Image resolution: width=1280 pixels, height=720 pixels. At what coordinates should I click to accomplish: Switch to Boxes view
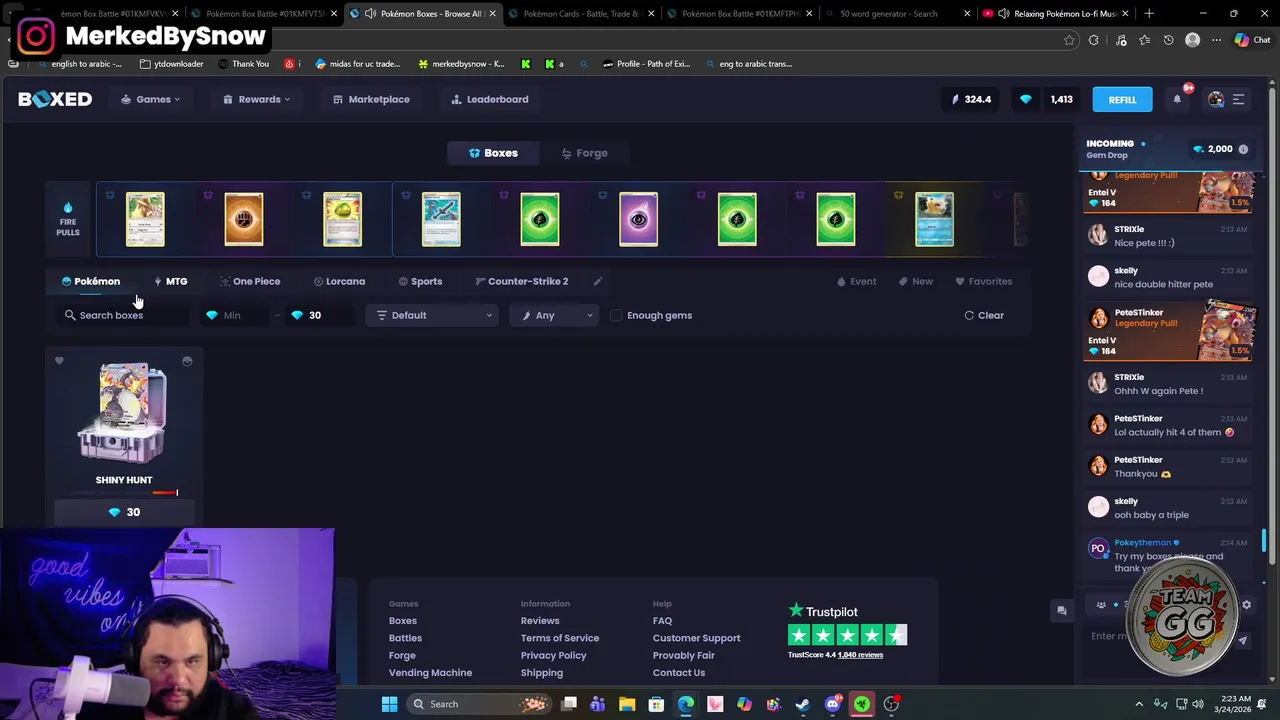click(x=494, y=153)
